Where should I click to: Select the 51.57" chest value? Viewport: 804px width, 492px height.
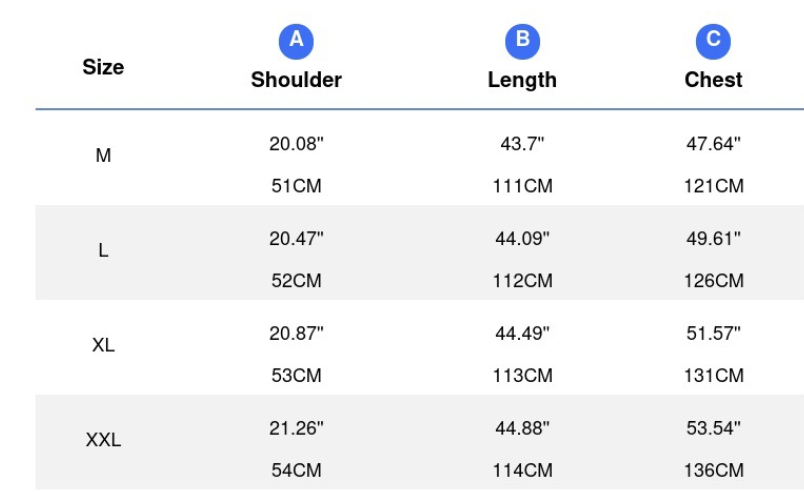[713, 334]
